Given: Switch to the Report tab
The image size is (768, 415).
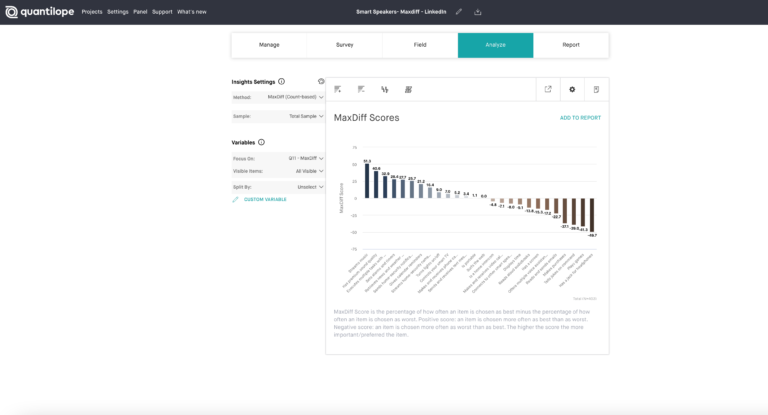Looking at the screenshot, I should (570, 45).
